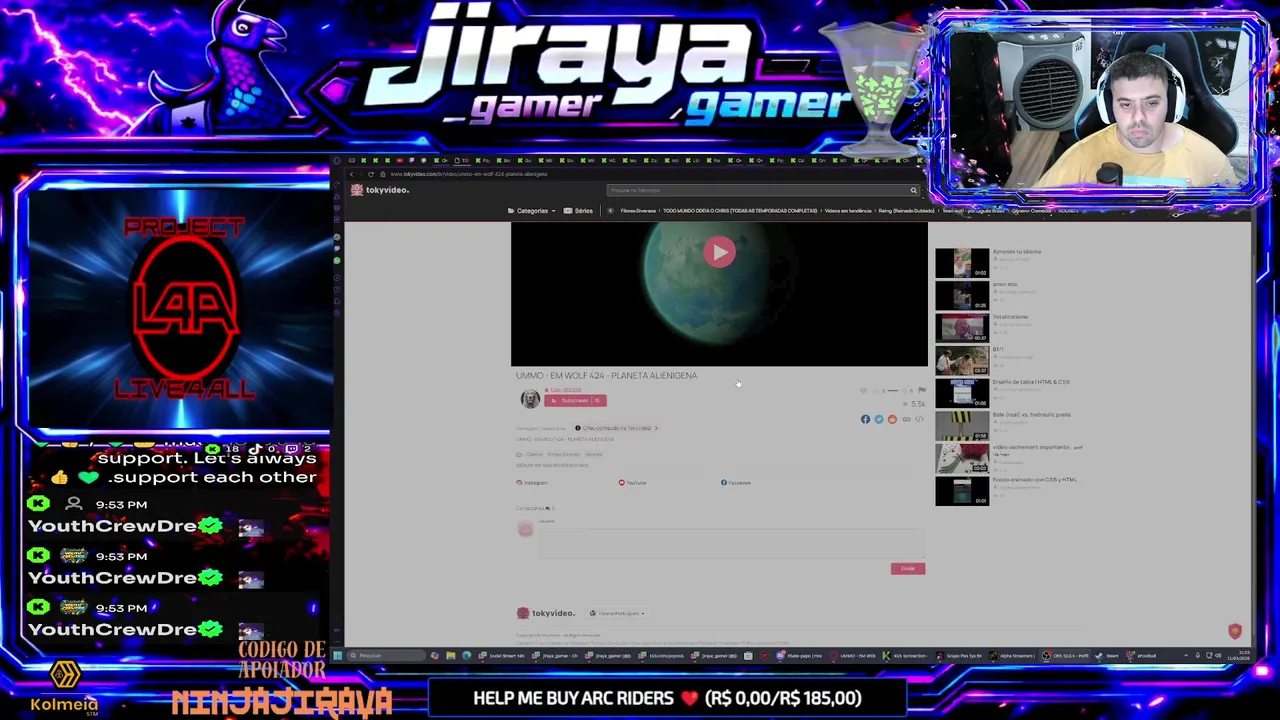Viewport: 1280px width, 720px height.
Task: Open the Instagram social link
Action: [x=532, y=483]
